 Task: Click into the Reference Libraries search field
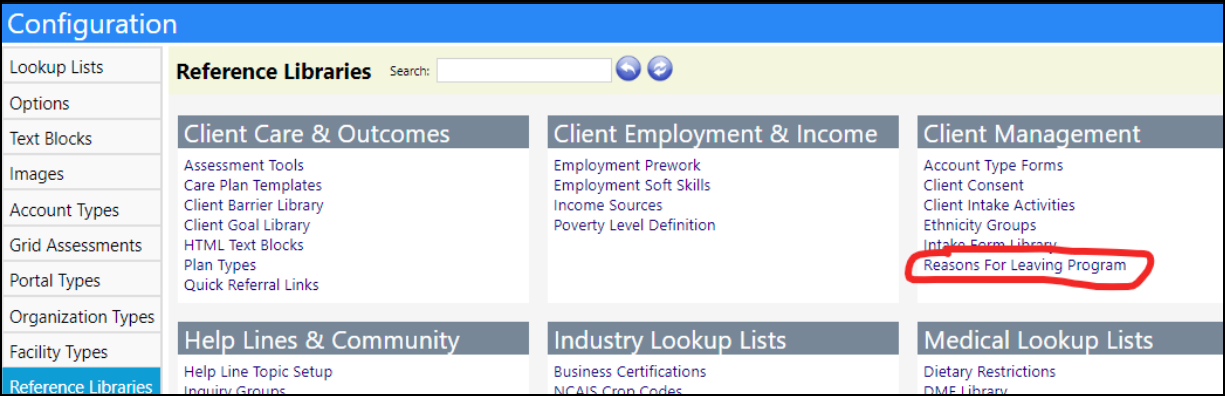pos(524,70)
